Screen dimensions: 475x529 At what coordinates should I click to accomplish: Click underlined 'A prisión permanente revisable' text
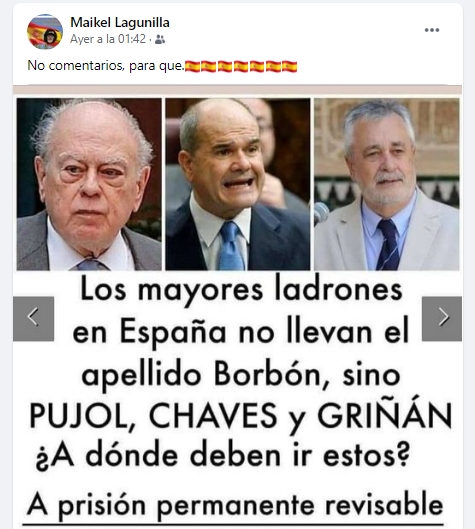click(x=235, y=506)
